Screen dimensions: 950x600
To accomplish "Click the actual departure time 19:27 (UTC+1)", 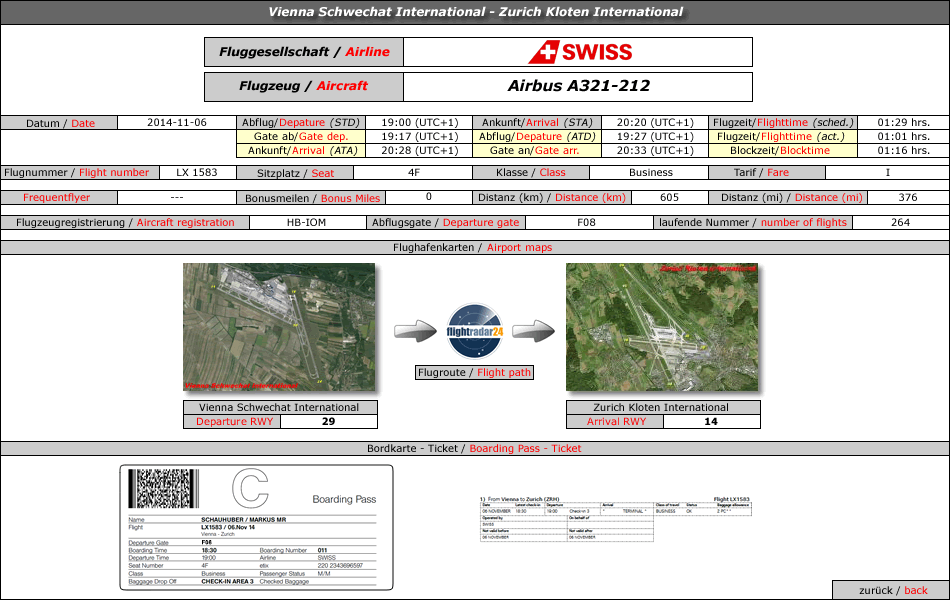I will (x=655, y=136).
